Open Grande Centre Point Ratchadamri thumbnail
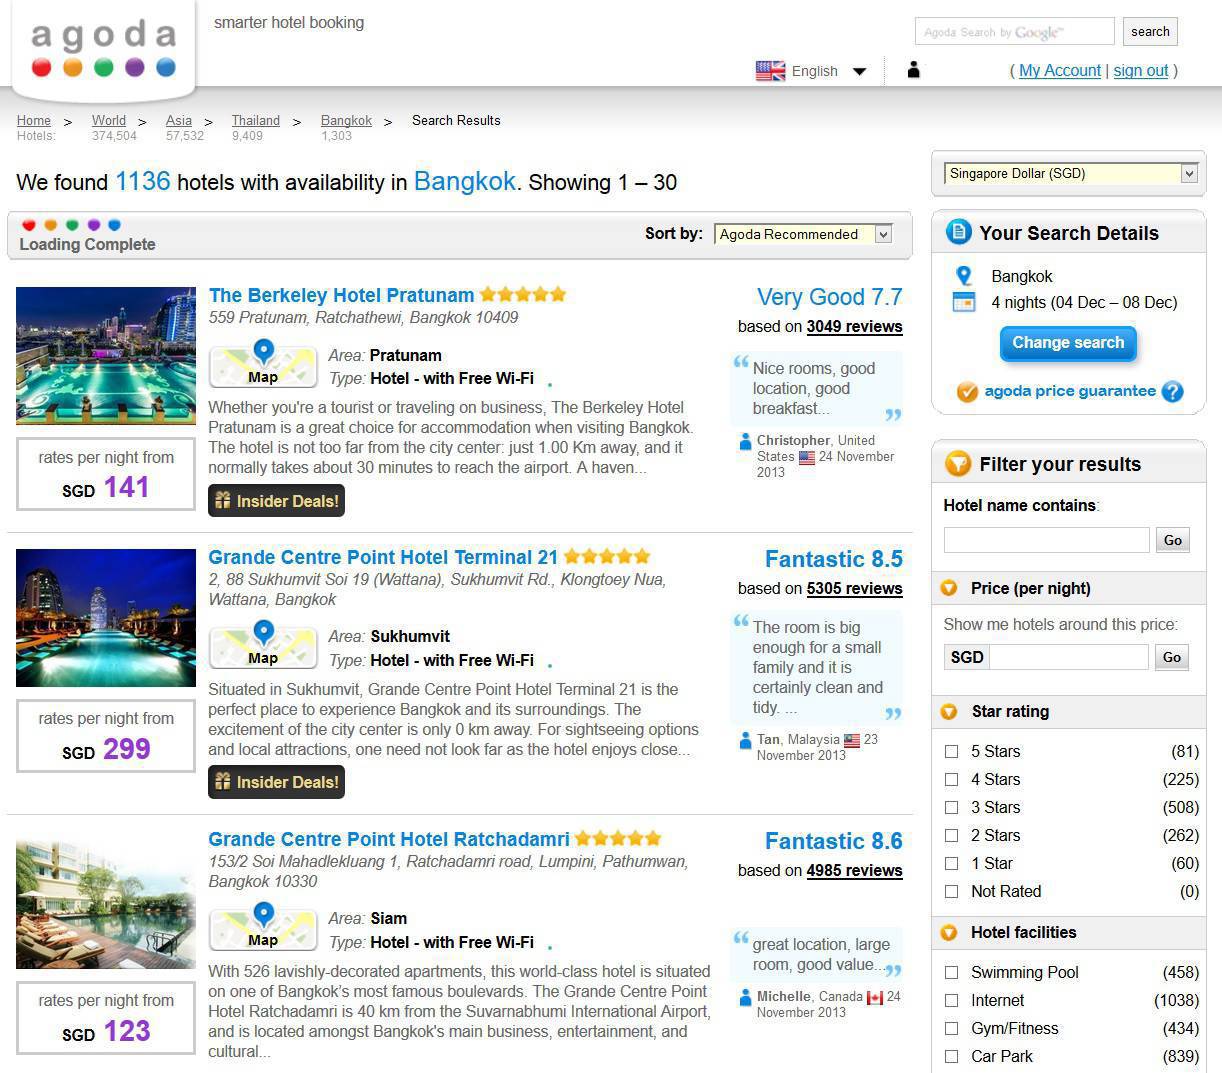 [106, 900]
